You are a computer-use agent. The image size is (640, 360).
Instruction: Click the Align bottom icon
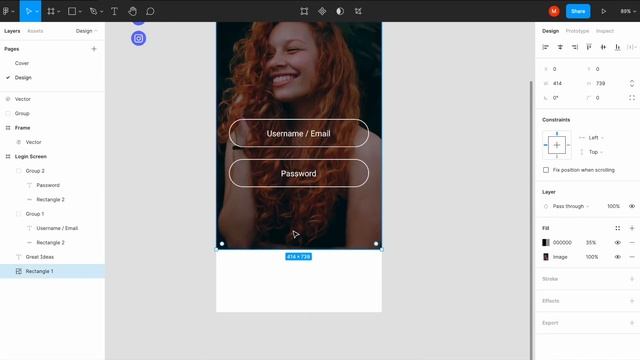[618, 47]
